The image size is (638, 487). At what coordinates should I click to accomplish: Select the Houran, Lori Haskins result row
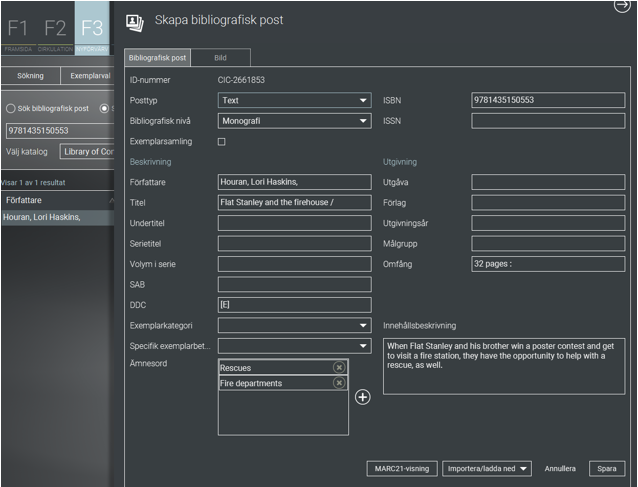click(x=57, y=217)
